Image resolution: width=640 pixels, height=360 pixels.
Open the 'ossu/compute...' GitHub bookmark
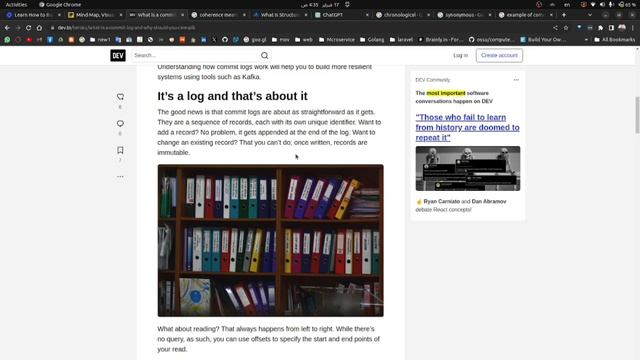[491, 40]
